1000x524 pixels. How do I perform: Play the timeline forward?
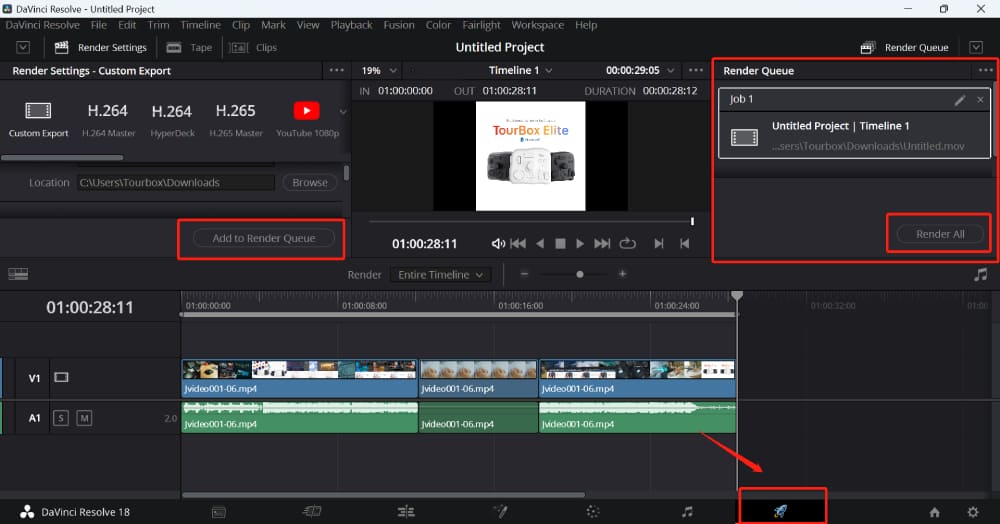tap(580, 244)
